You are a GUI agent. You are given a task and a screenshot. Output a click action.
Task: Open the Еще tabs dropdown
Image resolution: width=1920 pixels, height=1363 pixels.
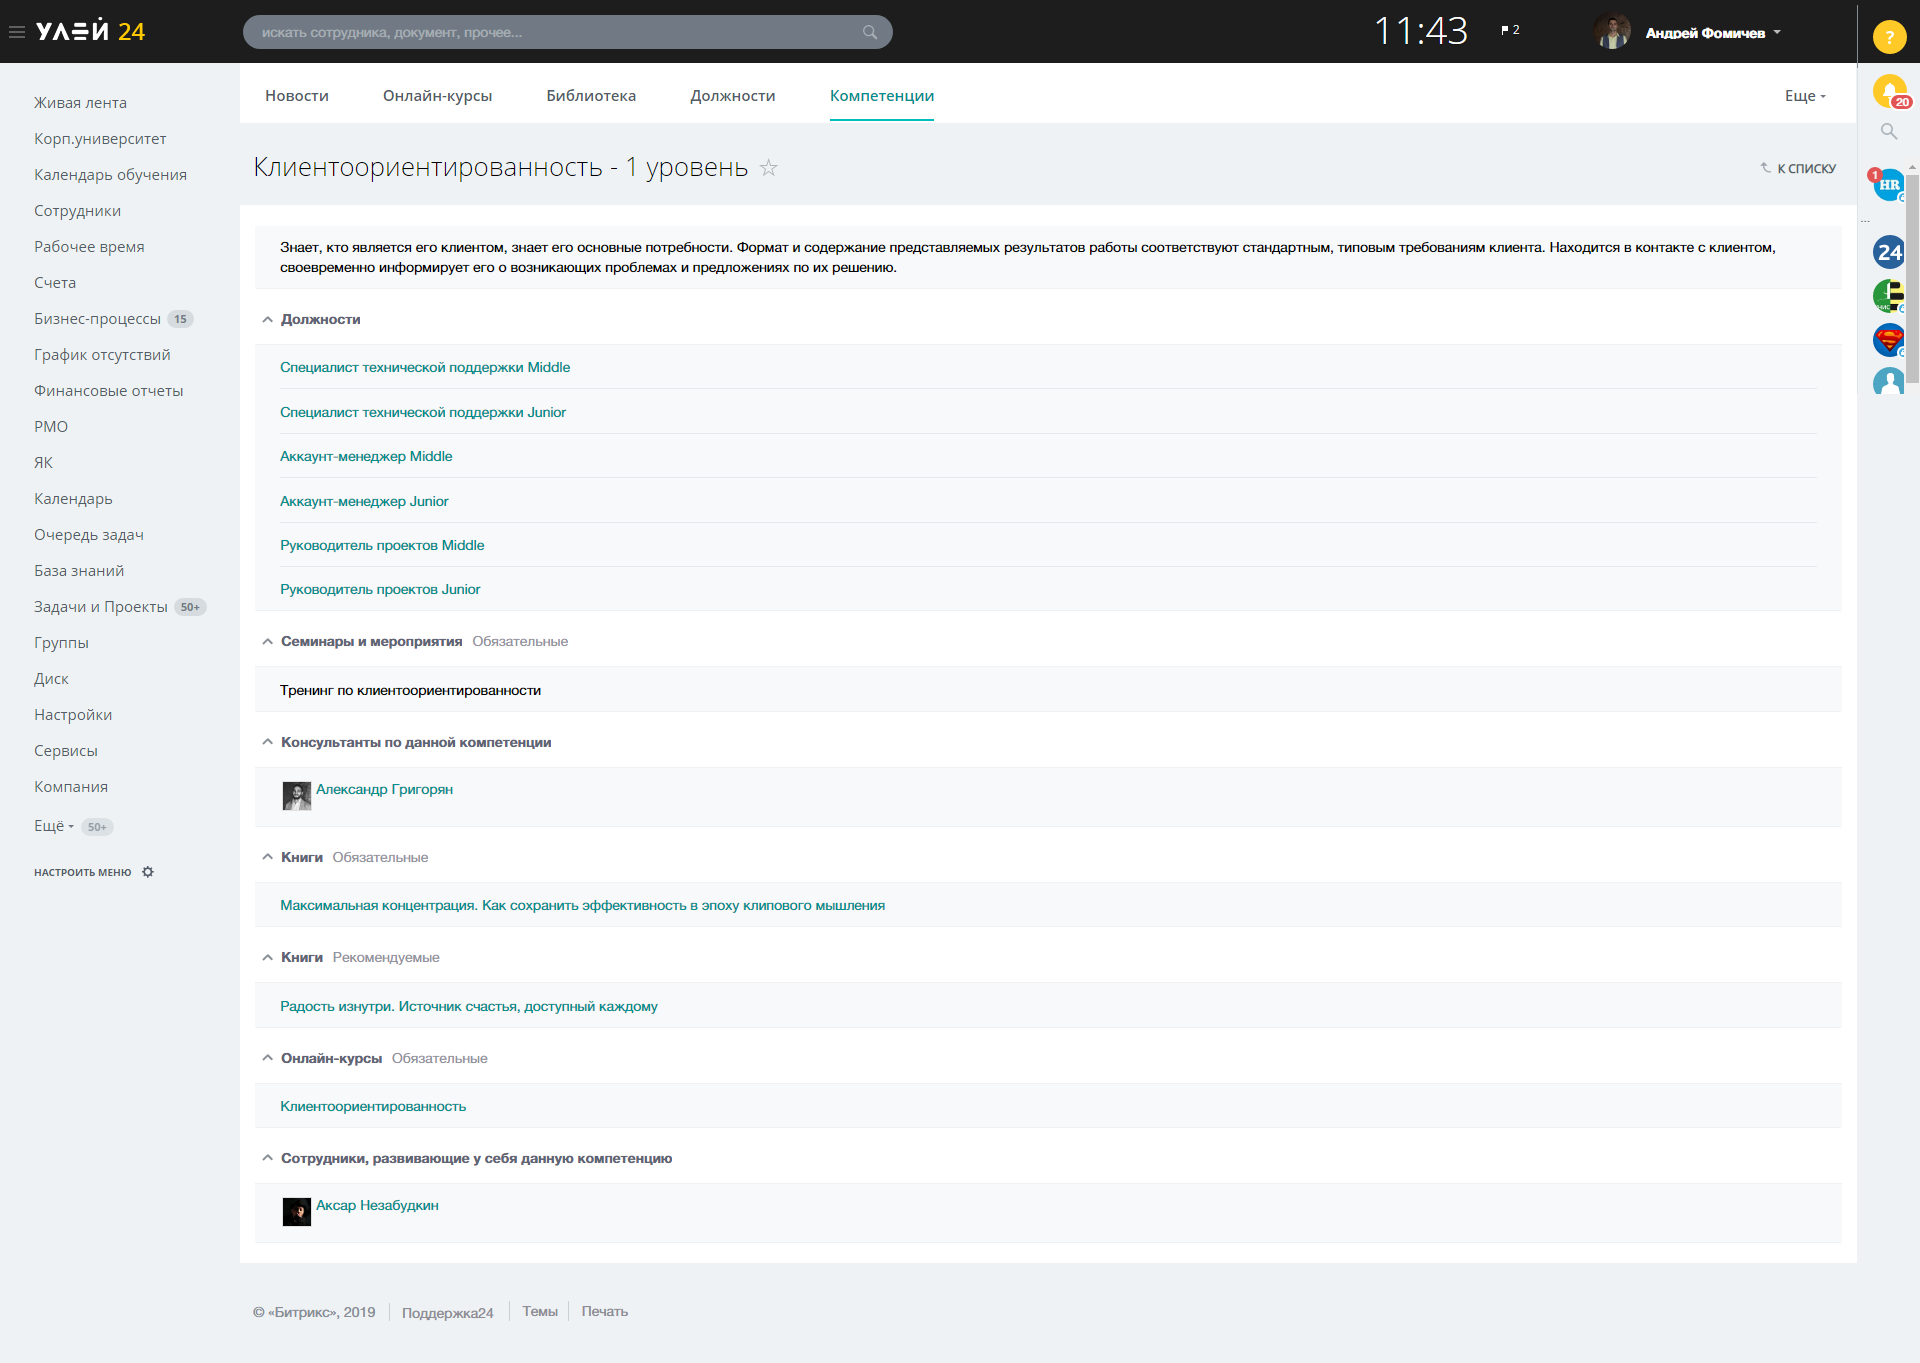tap(1805, 96)
